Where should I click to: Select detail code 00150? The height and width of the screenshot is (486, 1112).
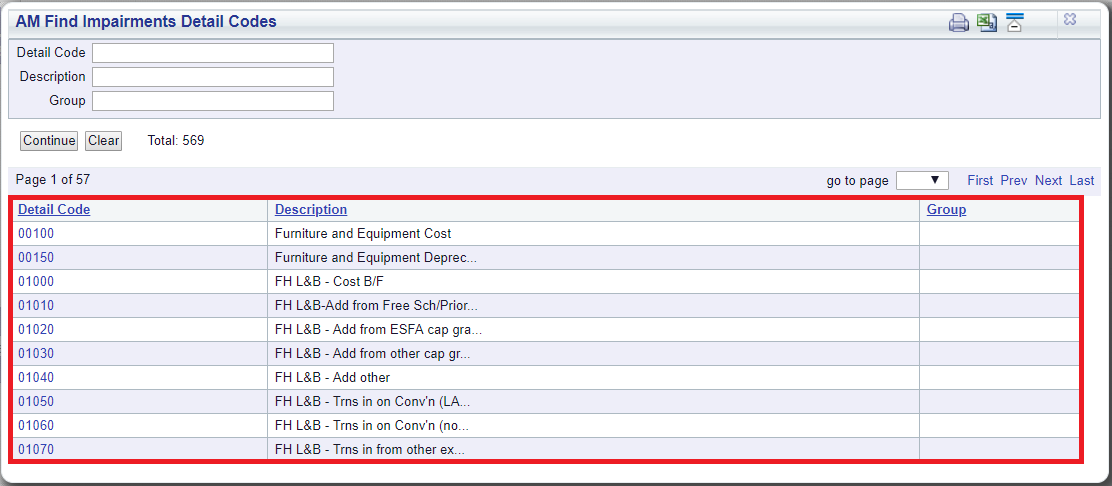[35, 258]
